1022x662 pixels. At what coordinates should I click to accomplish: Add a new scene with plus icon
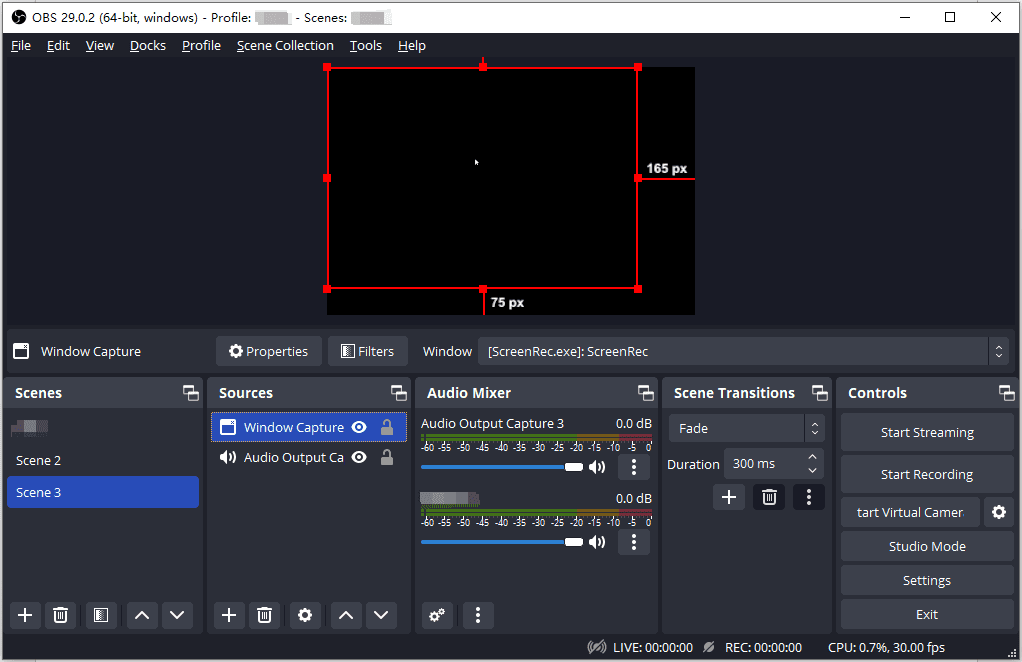pos(26,615)
